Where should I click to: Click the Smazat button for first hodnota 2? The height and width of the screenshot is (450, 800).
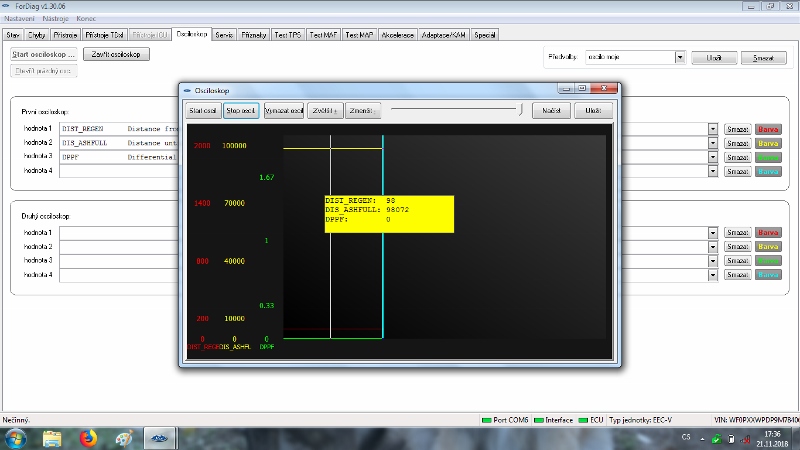point(736,143)
